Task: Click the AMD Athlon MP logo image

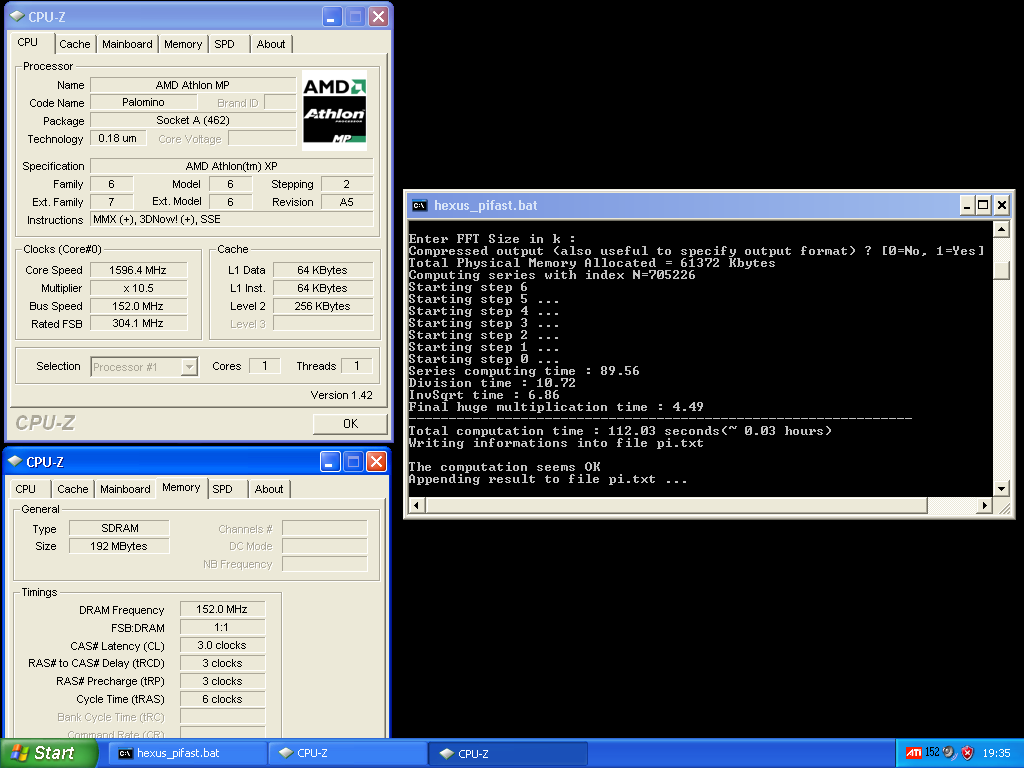Action: pos(334,110)
